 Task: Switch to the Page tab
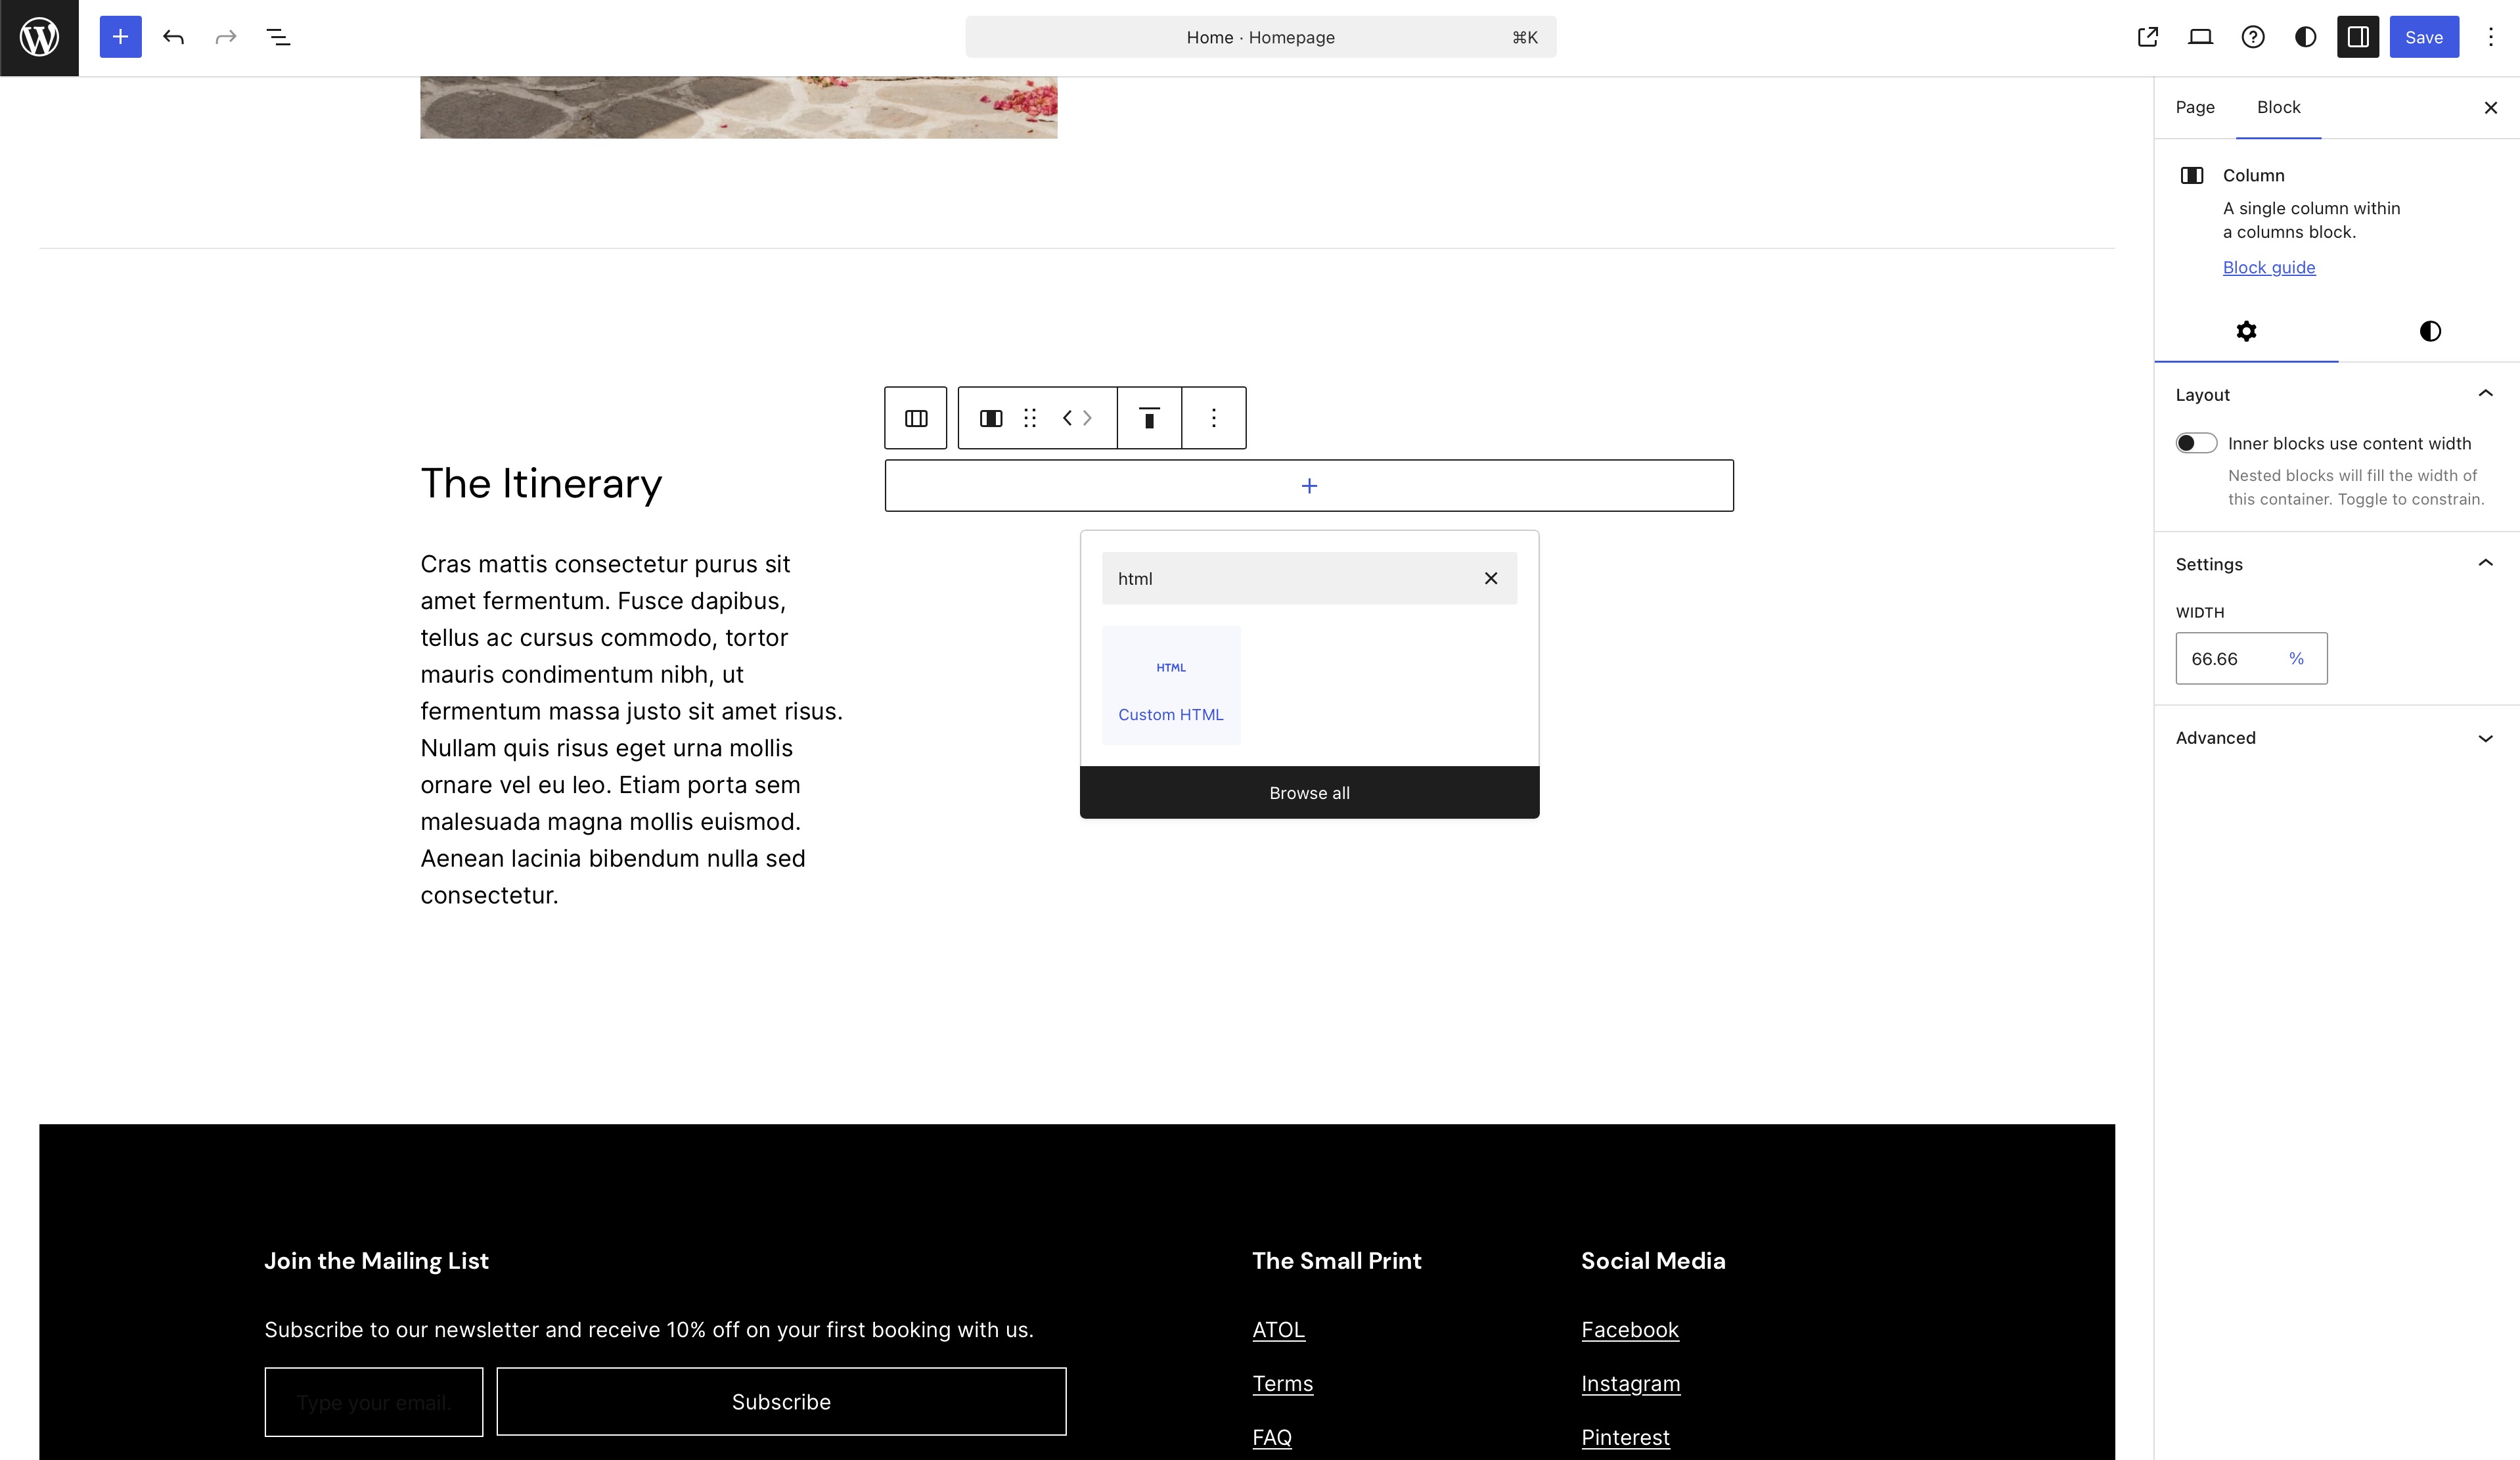(2194, 107)
